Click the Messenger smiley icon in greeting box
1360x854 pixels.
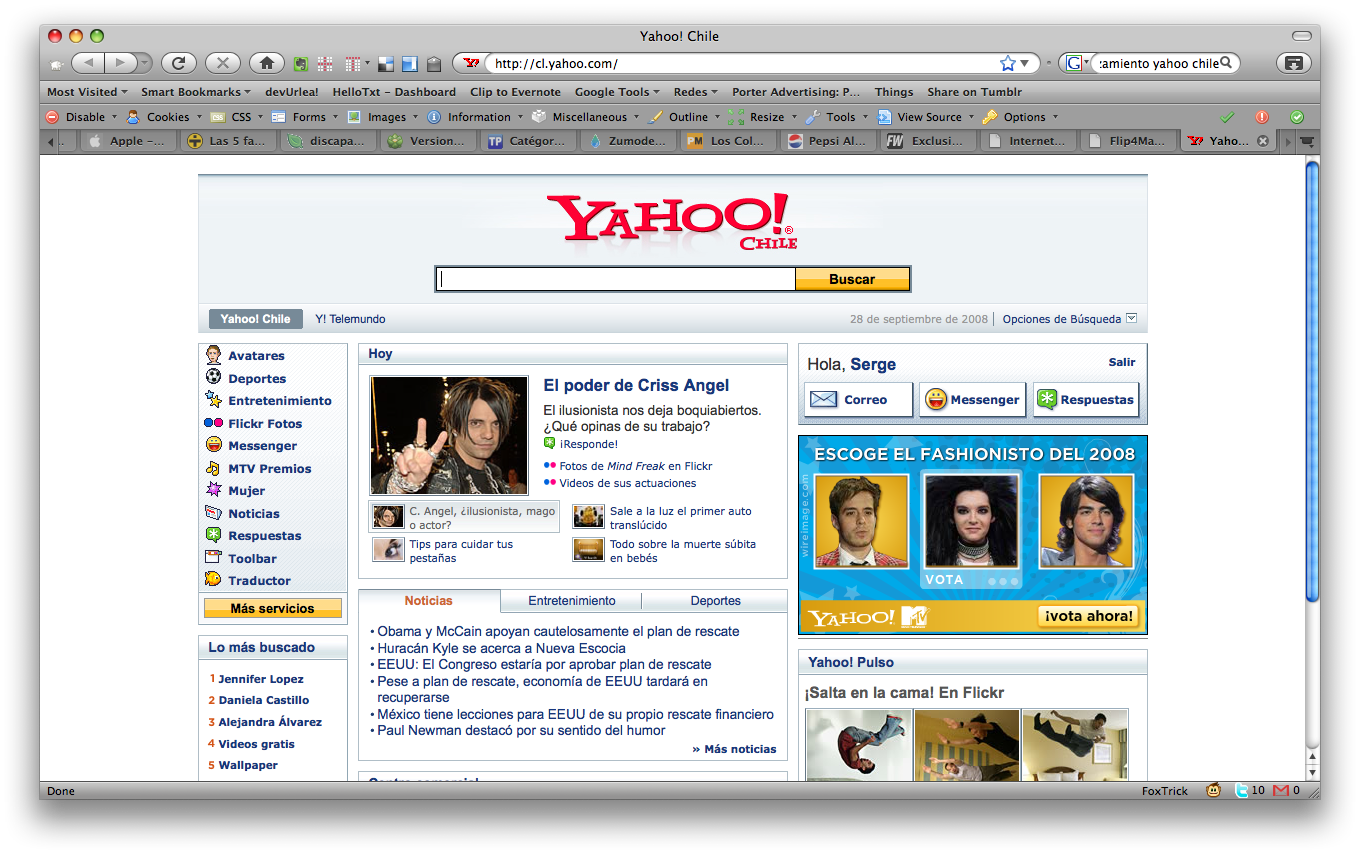[936, 399]
